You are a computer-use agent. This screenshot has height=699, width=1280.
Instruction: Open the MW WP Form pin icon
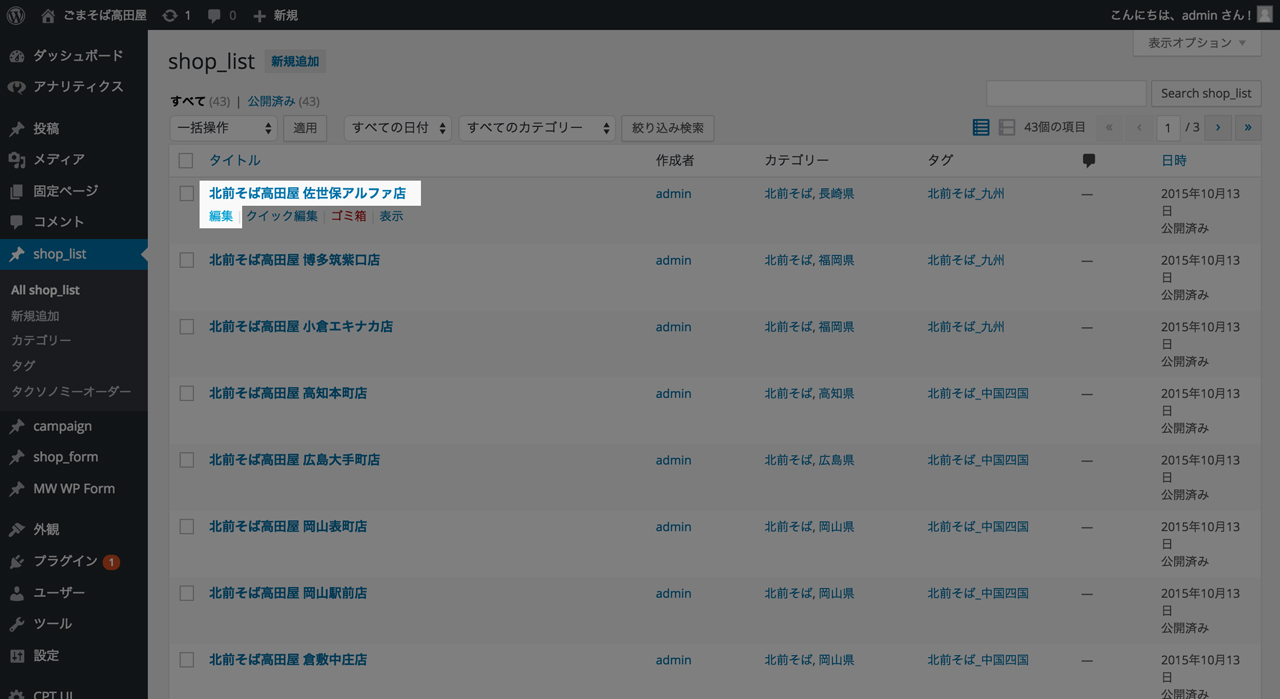pyautogui.click(x=17, y=489)
